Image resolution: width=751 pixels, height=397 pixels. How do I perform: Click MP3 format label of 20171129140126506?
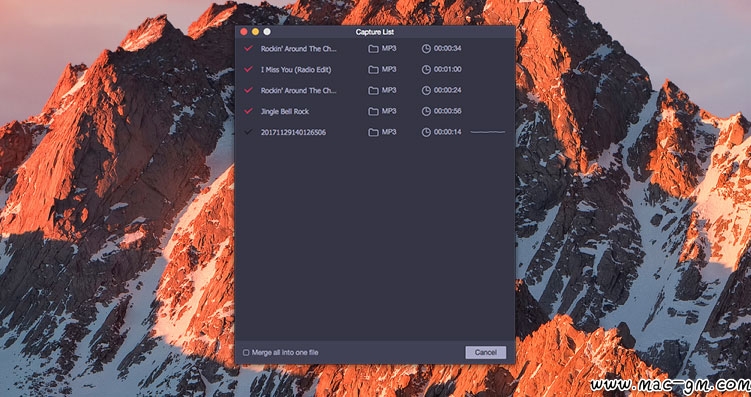click(389, 132)
